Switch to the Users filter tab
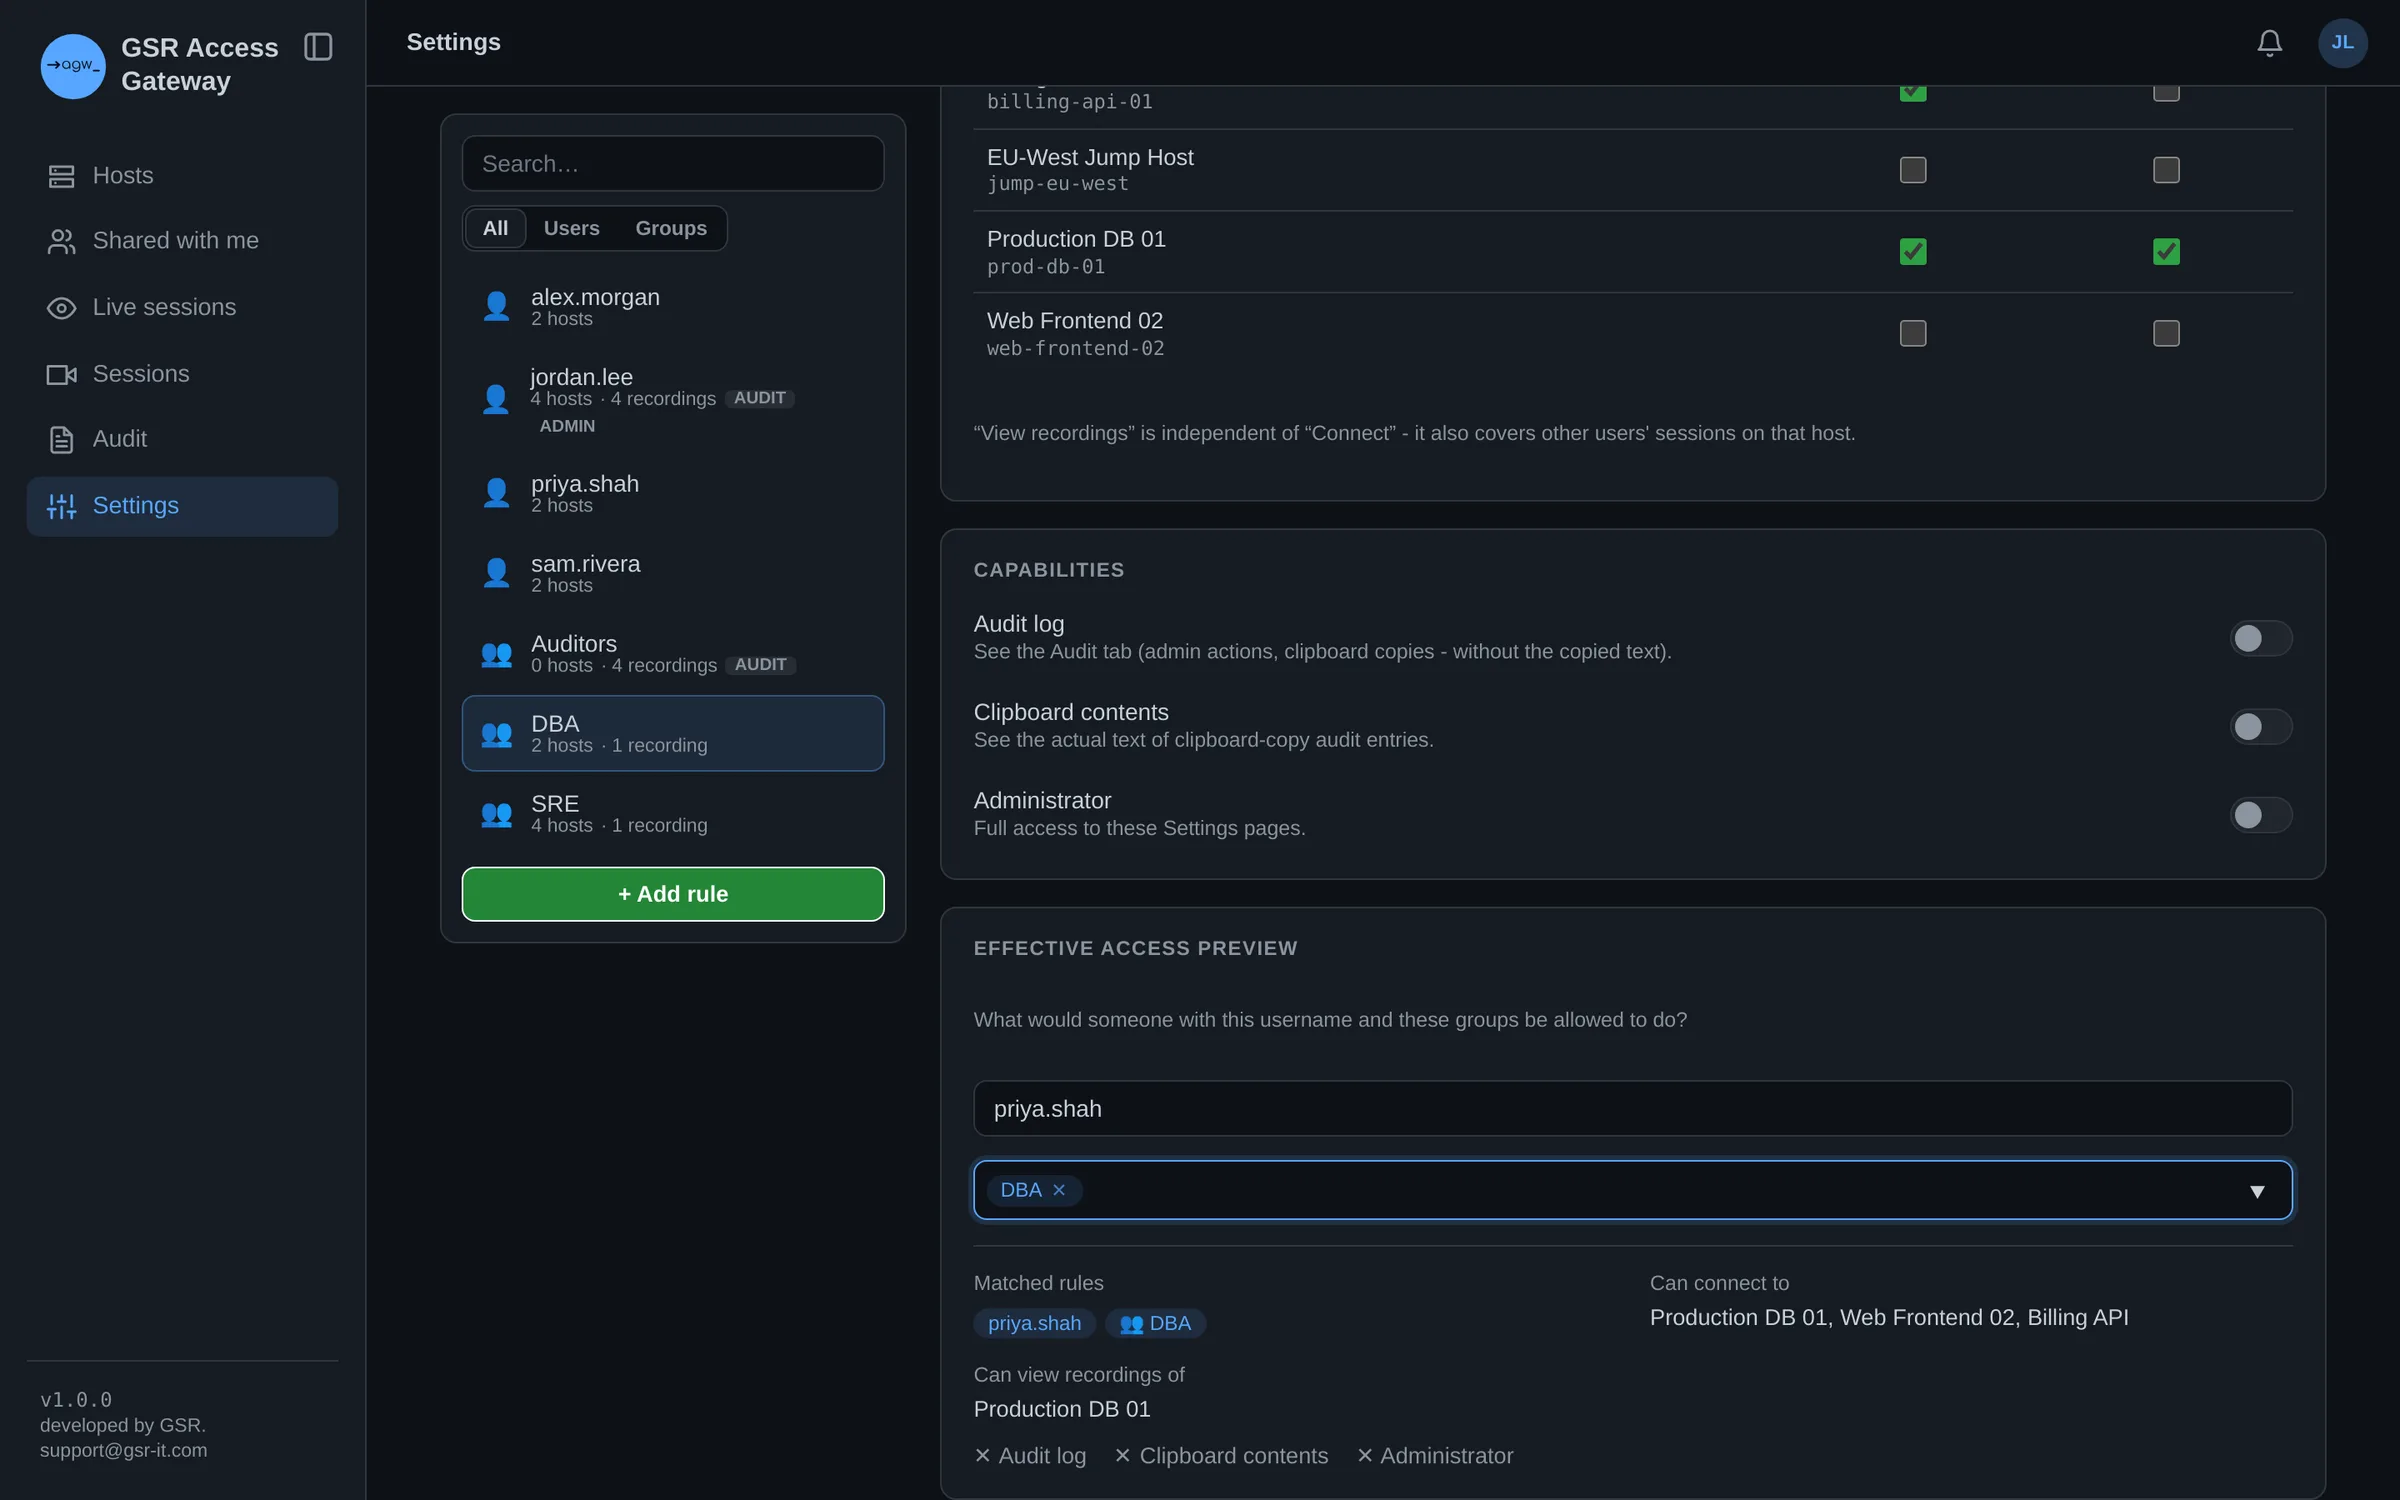Screen dimensions: 2400x1500 point(571,228)
